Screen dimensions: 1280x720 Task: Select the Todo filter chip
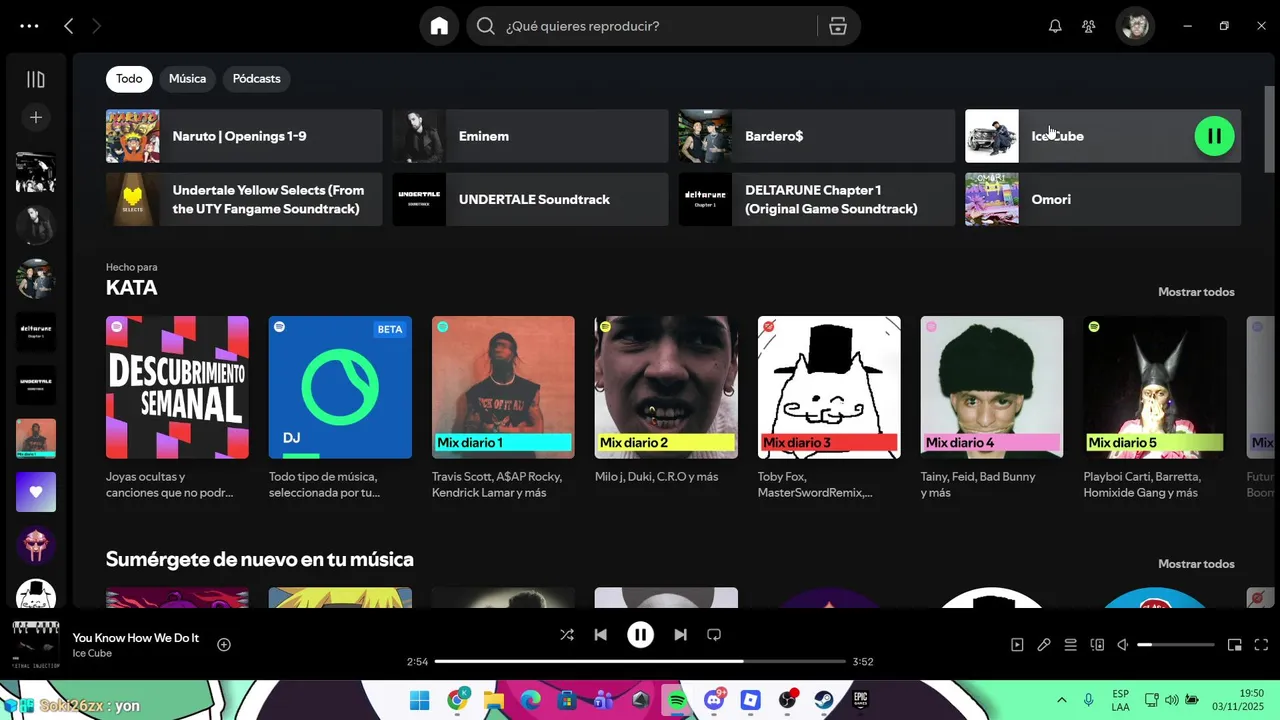point(129,79)
